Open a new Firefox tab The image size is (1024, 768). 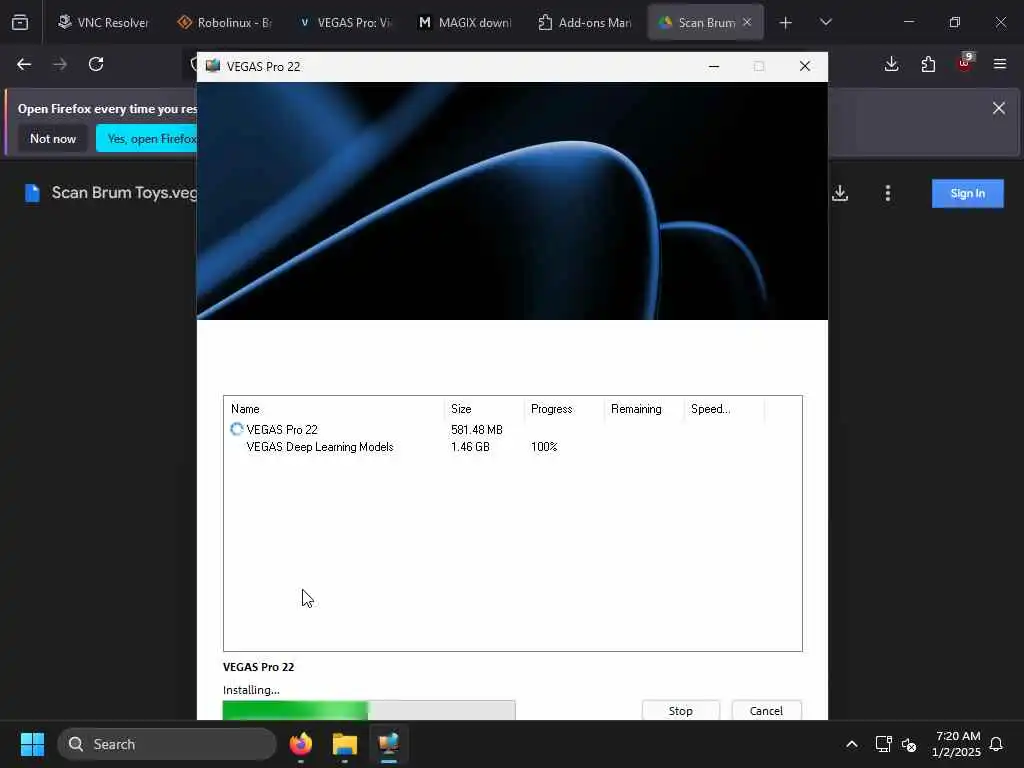click(786, 23)
